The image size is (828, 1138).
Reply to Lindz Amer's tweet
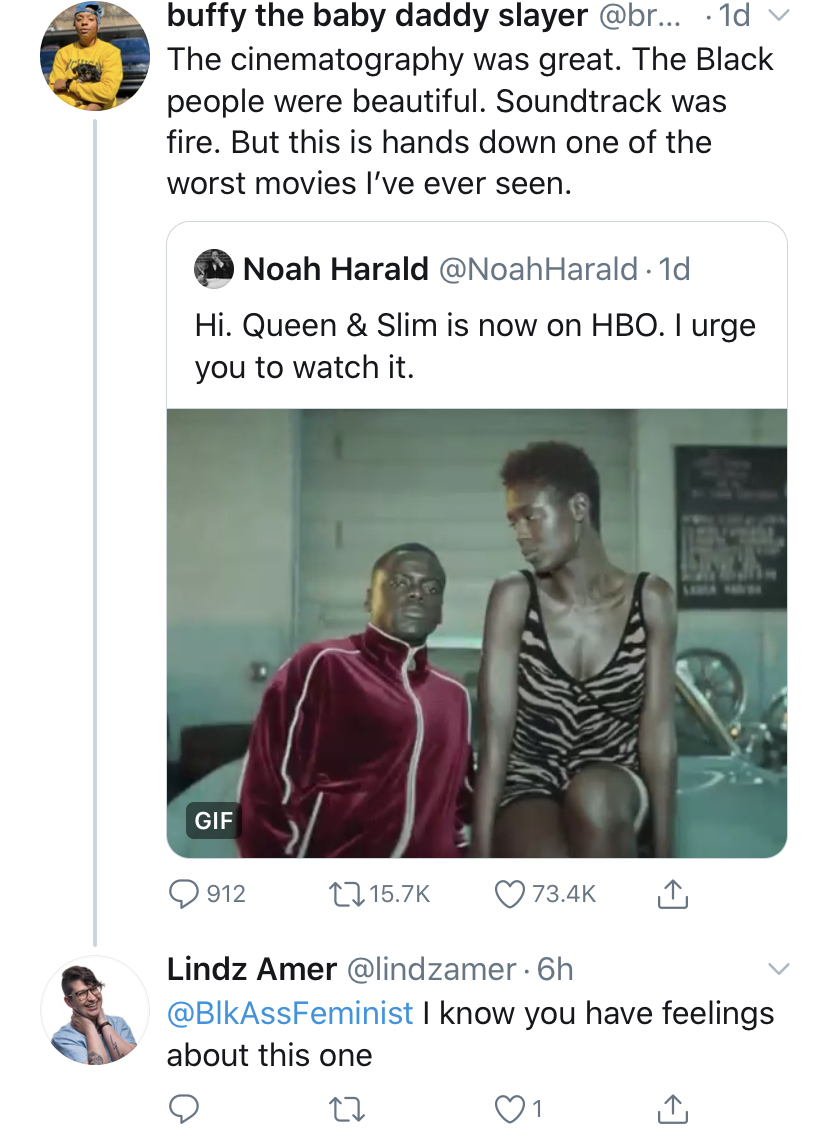coord(184,1108)
